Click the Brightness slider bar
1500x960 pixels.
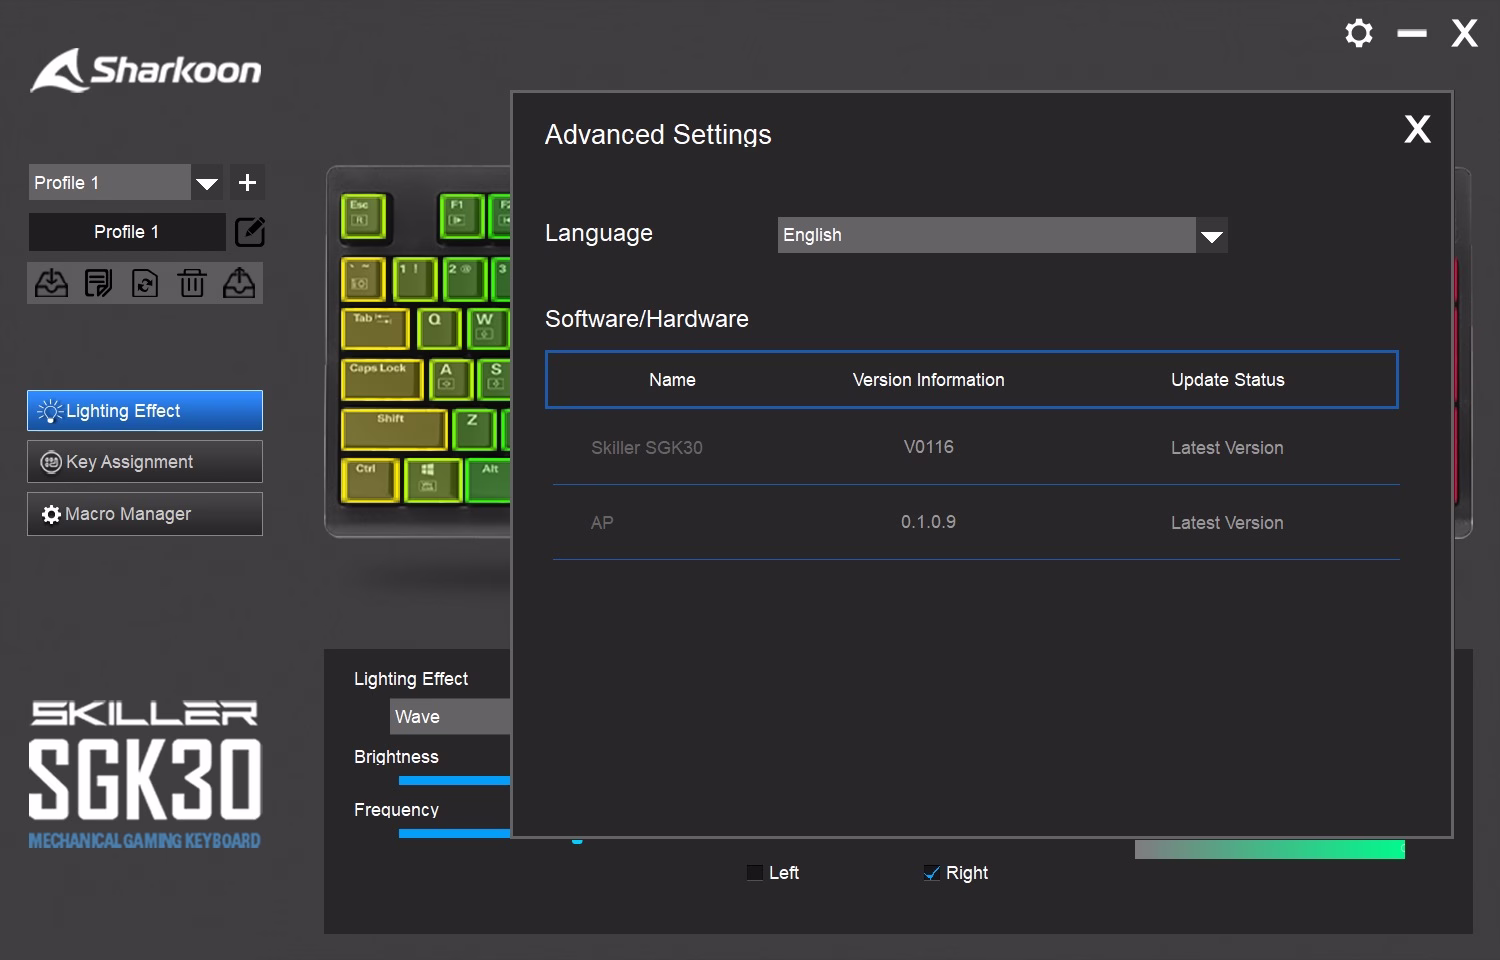[454, 781]
